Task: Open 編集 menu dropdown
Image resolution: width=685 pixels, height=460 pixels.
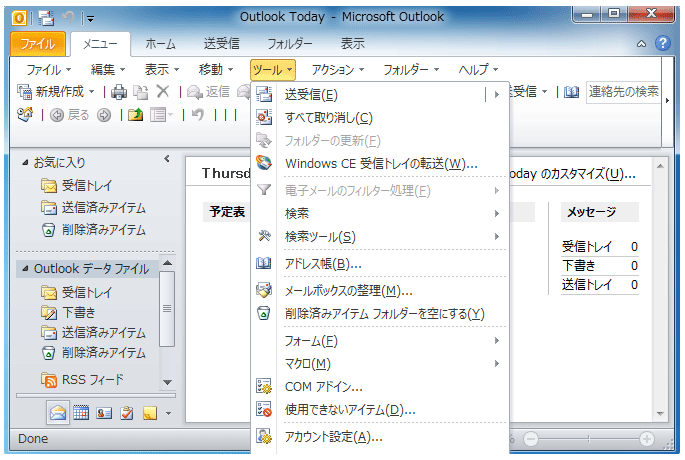Action: point(108,69)
